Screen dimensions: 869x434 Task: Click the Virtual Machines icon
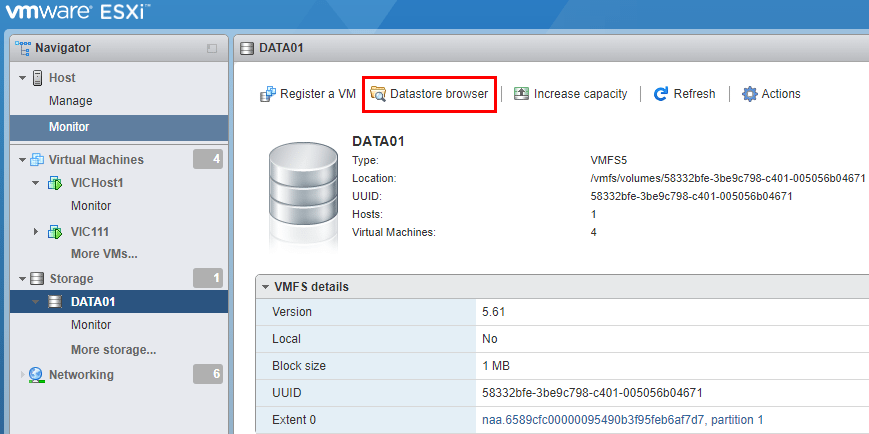pyautogui.click(x=37, y=160)
